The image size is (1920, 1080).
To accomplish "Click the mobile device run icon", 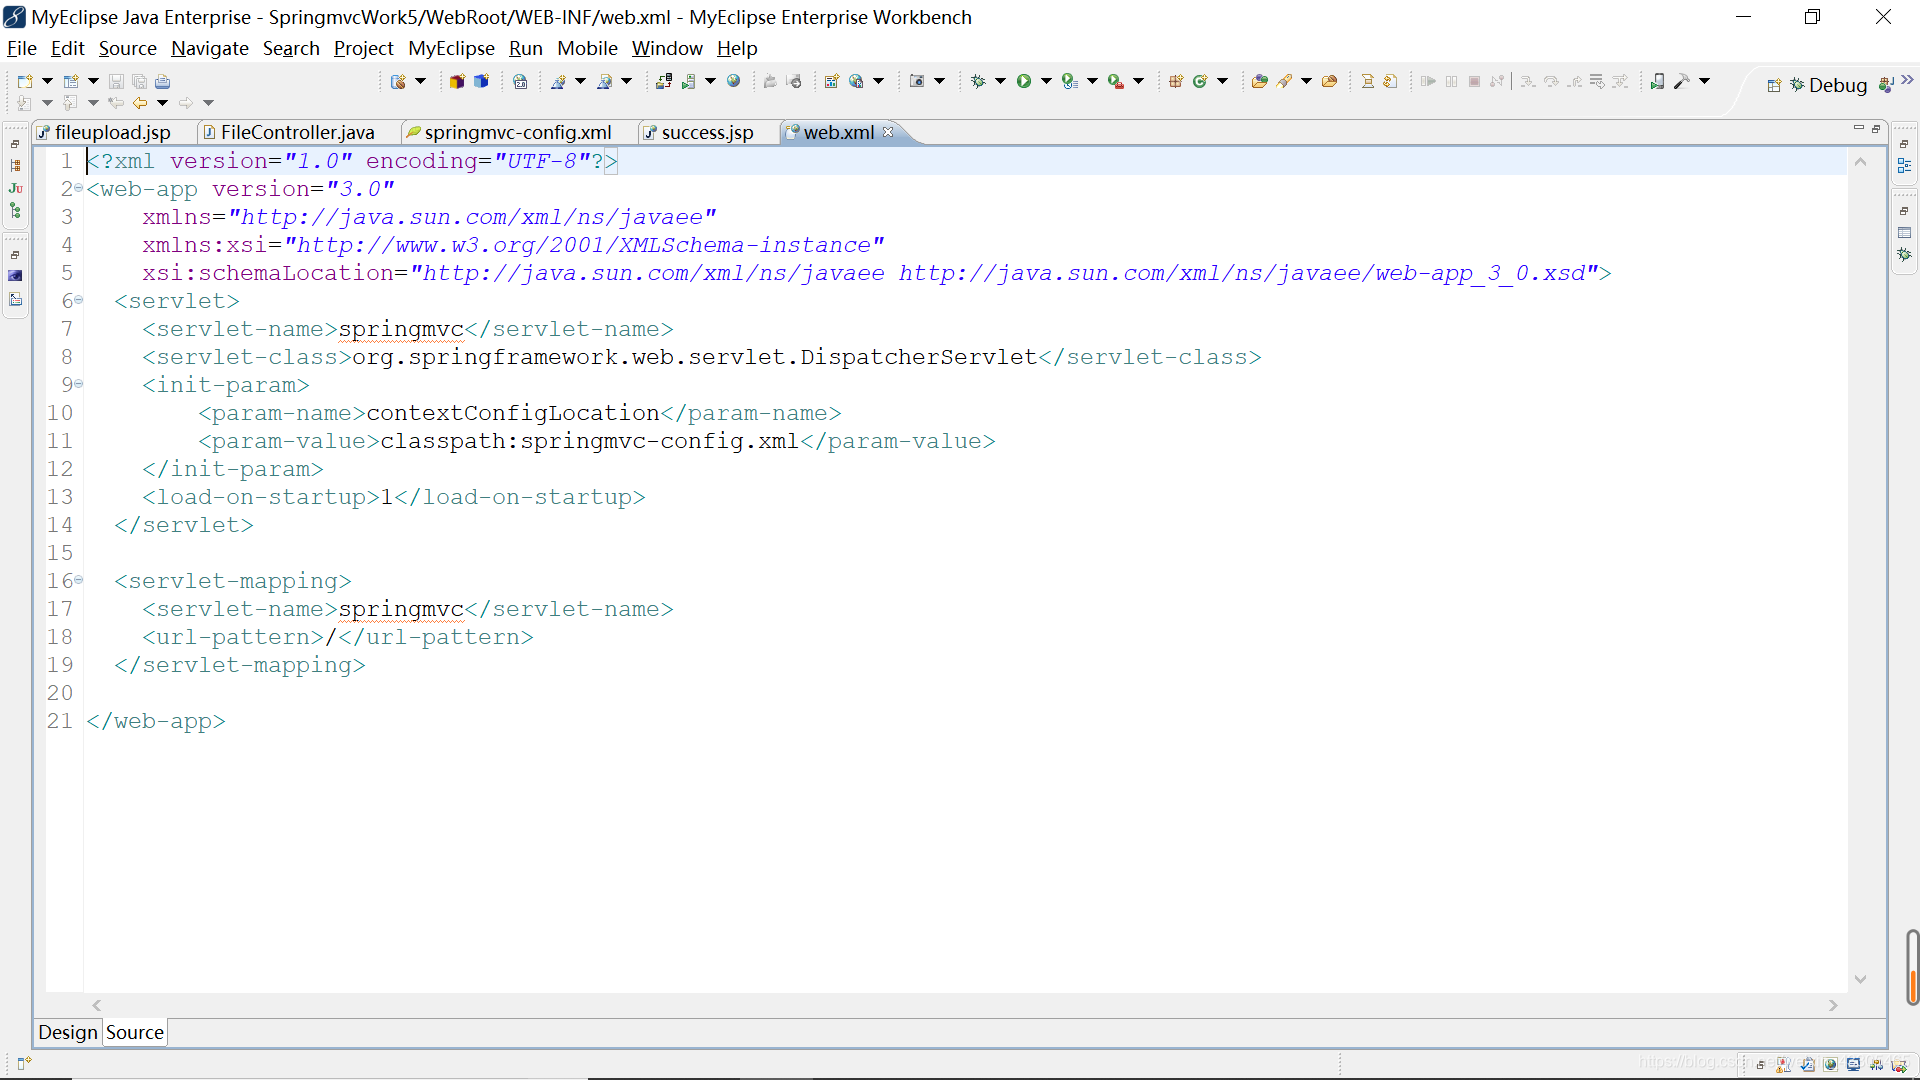I will click(x=1657, y=81).
